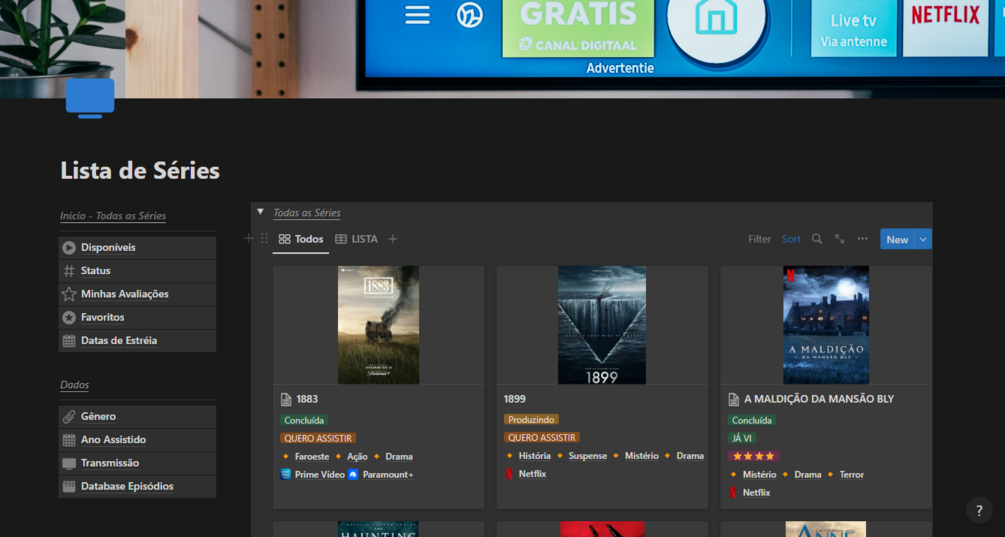Click the Netflix icon on 1899 card

pyautogui.click(x=510, y=474)
